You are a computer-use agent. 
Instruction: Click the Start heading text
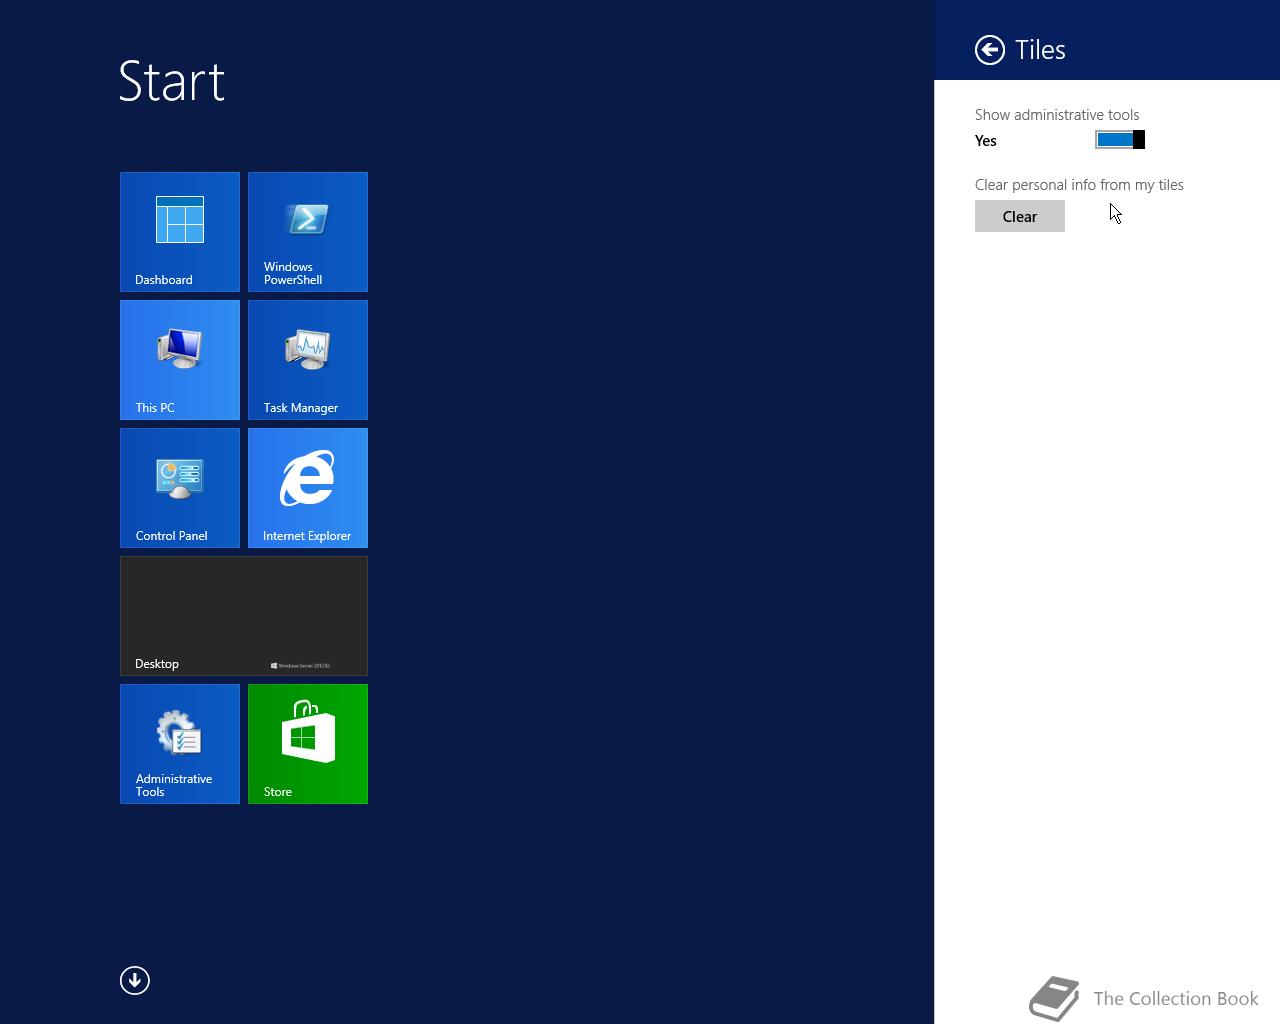[x=172, y=81]
